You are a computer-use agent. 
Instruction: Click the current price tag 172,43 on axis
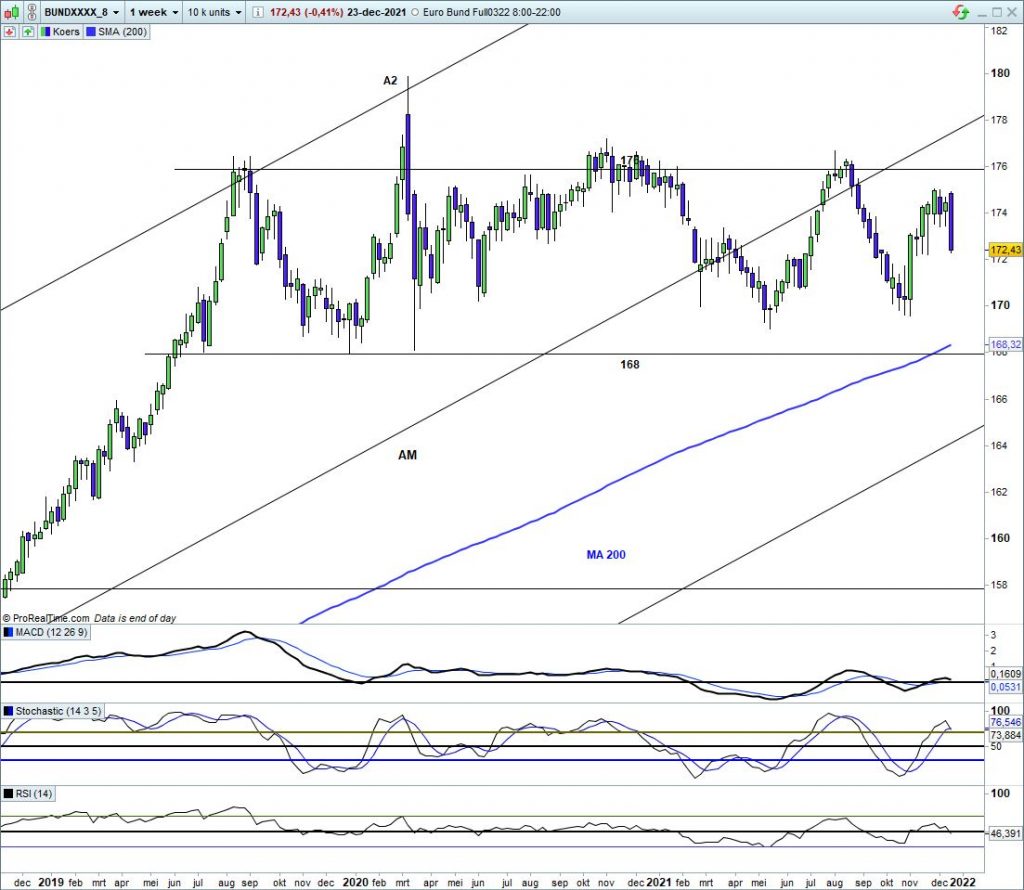click(x=1003, y=249)
